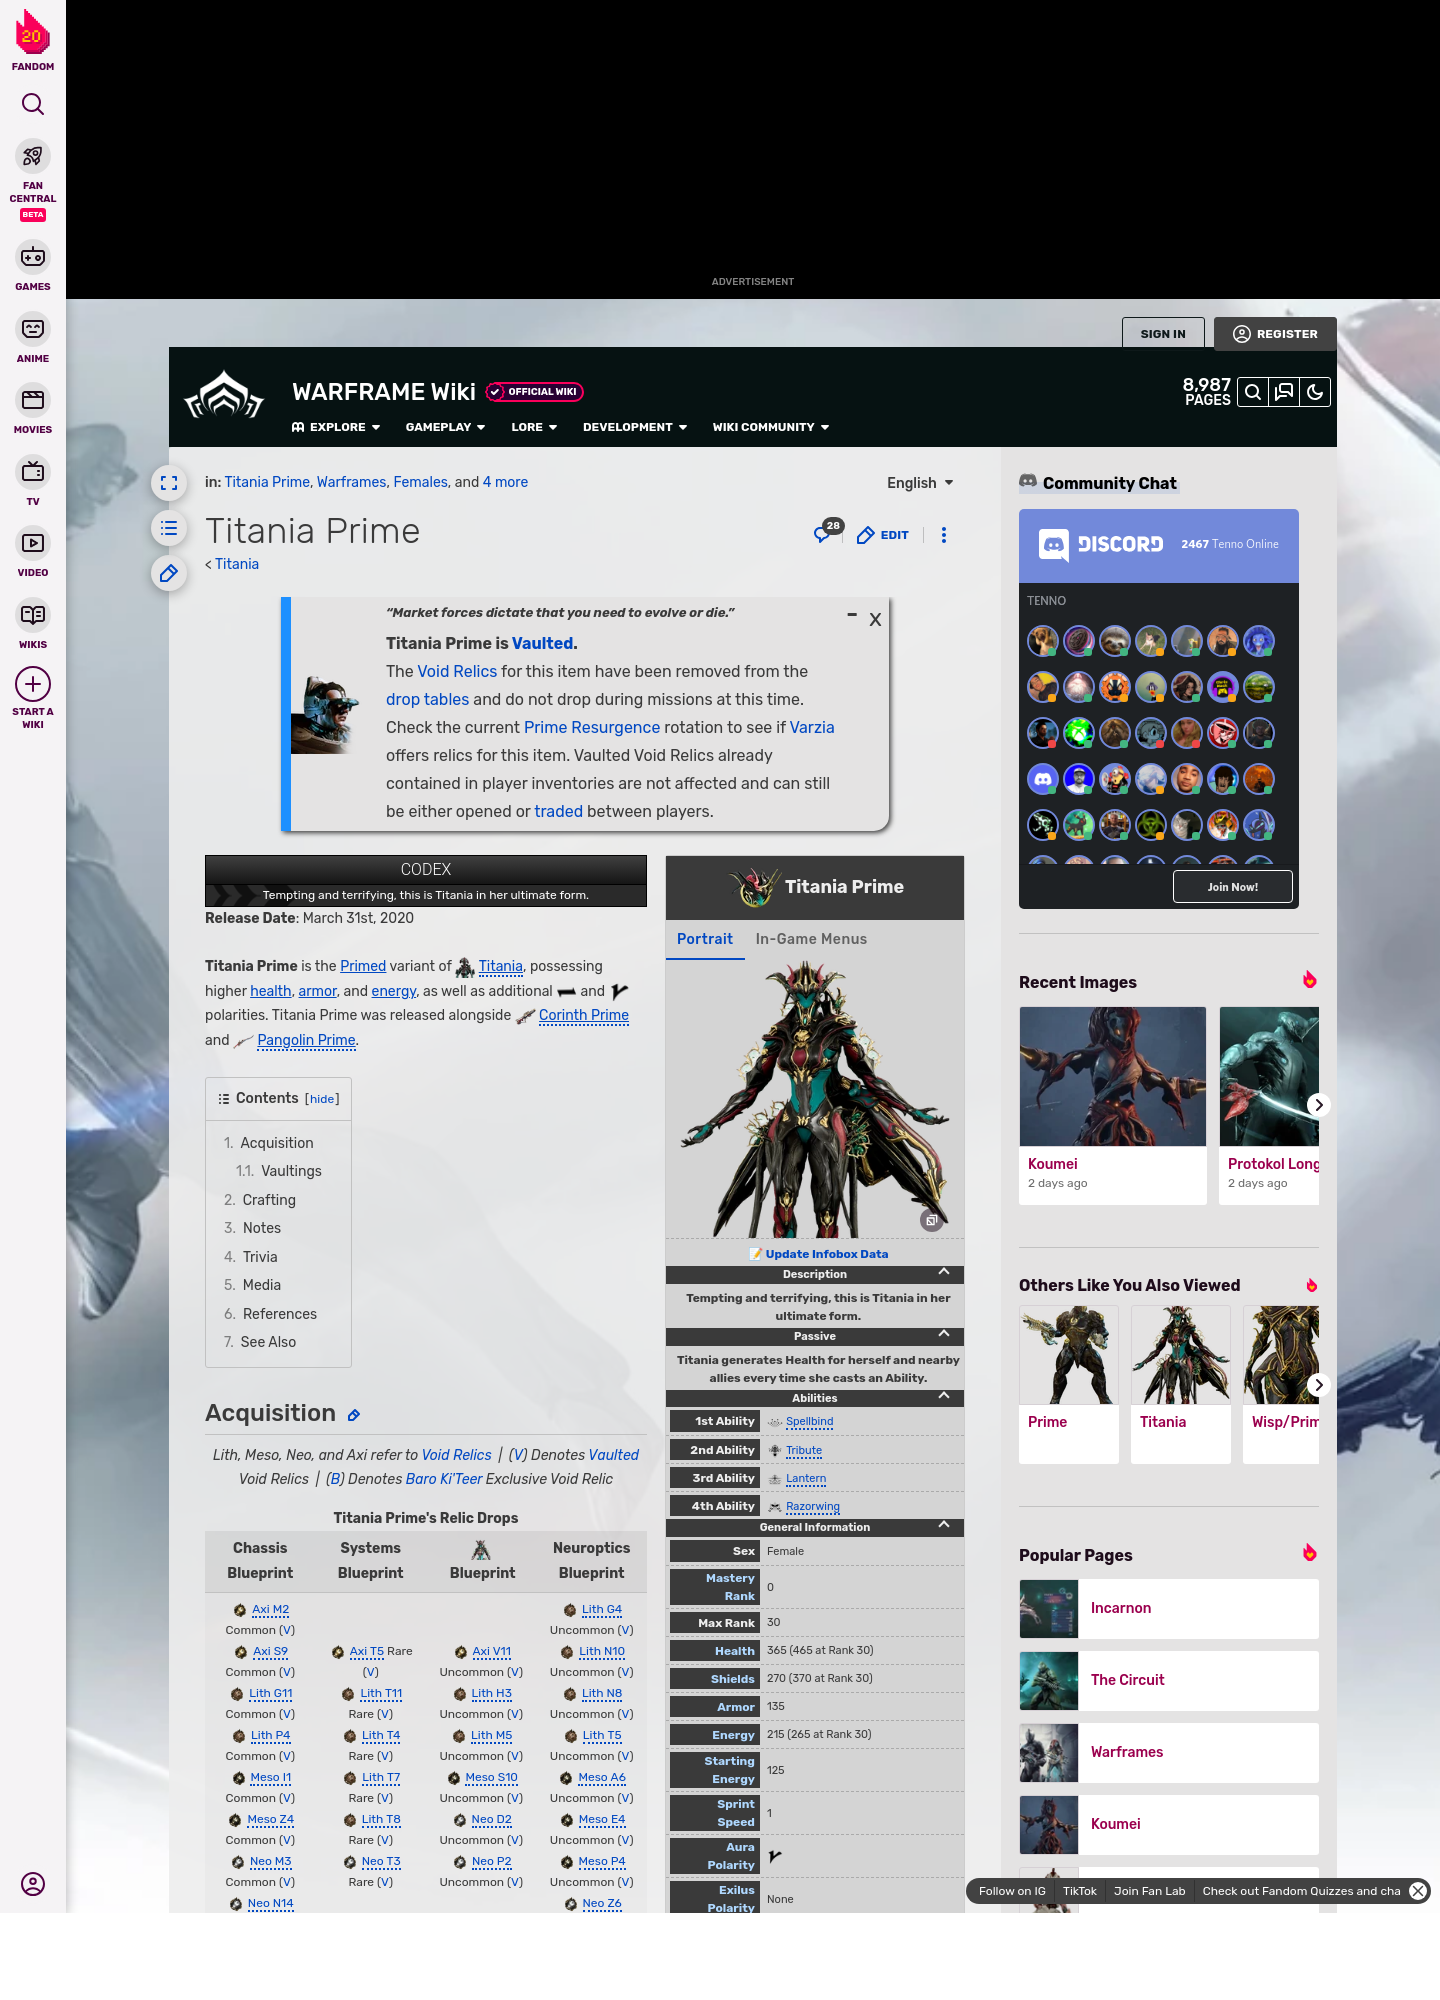
Task: Open the Koumei recent image thumbnail
Action: click(1112, 1076)
